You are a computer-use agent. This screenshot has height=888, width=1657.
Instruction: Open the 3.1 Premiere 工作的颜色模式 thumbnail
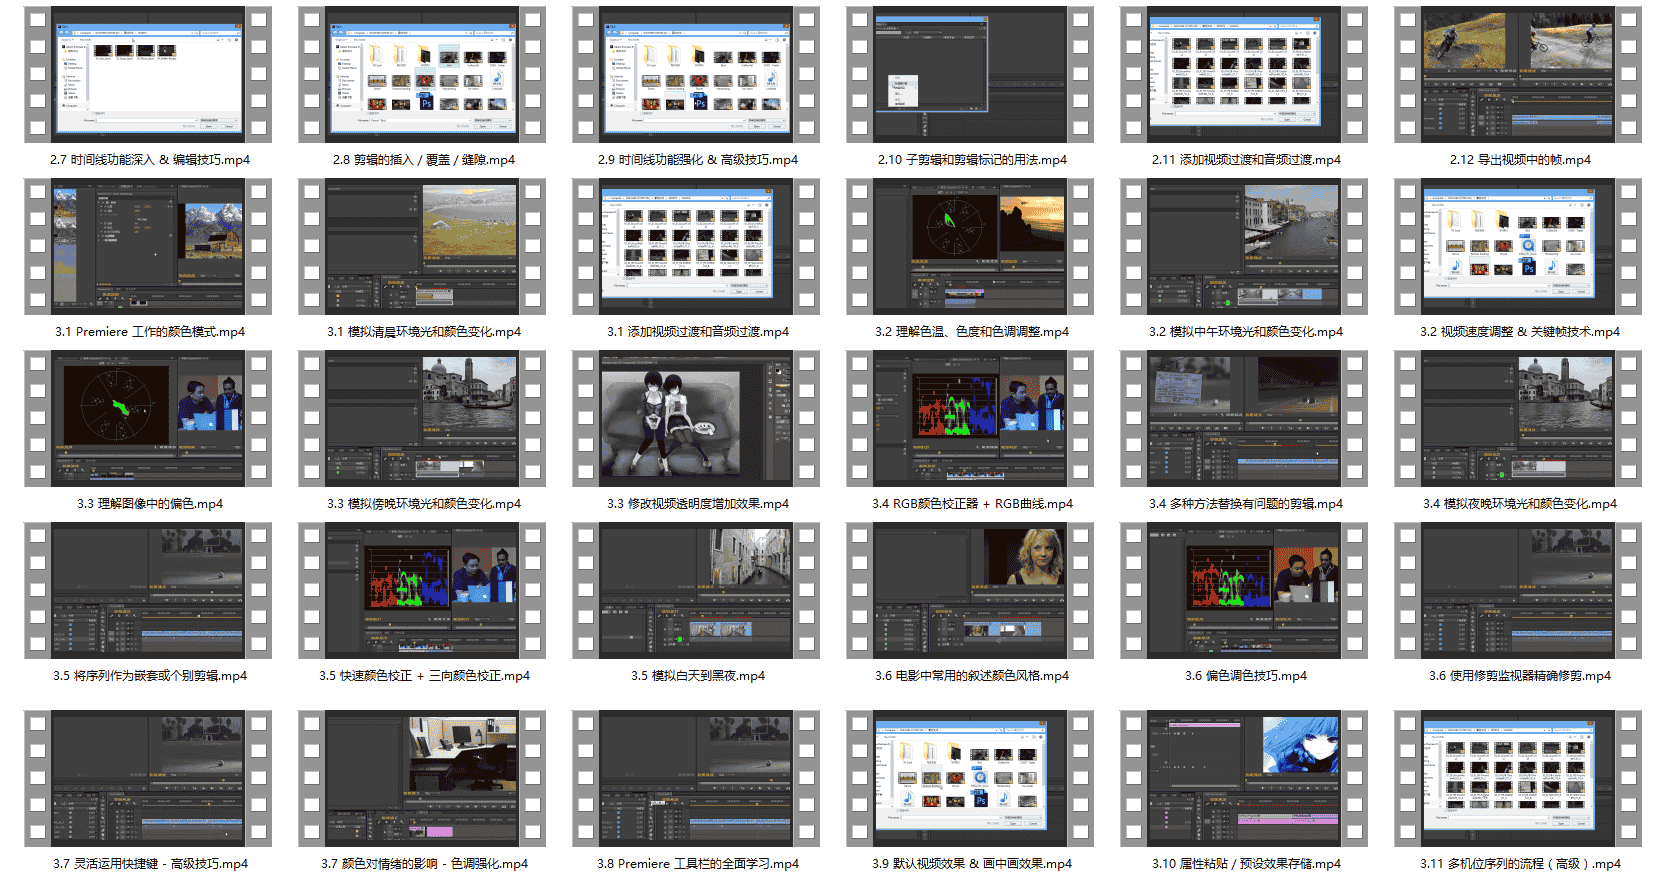148,247
